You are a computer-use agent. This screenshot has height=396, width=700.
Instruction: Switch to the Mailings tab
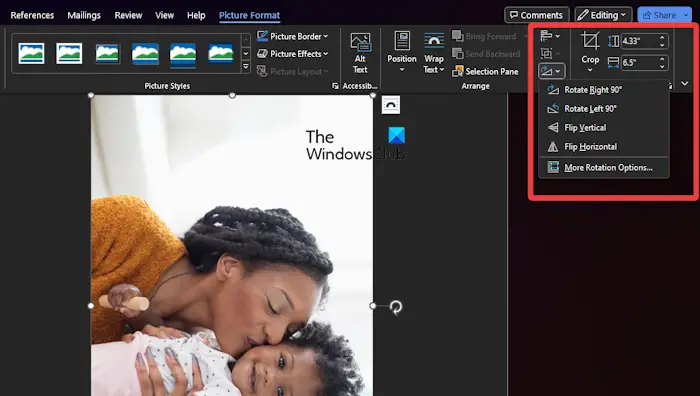(84, 15)
